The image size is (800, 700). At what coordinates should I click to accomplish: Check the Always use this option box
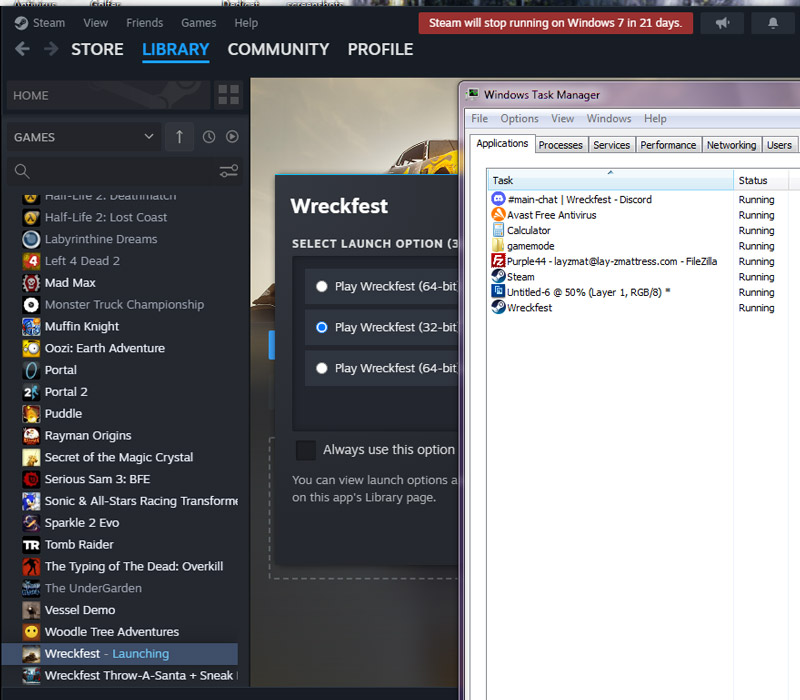tap(306, 450)
